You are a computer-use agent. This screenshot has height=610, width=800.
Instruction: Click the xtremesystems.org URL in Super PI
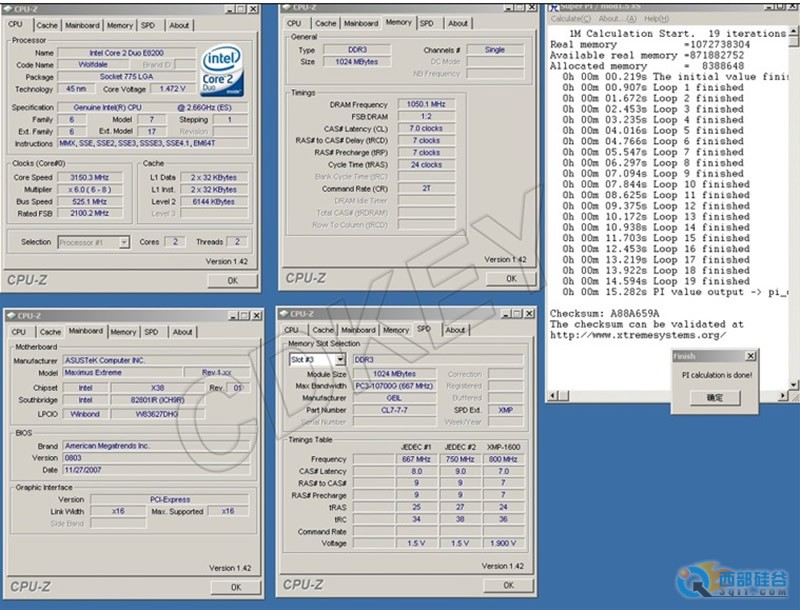point(638,335)
